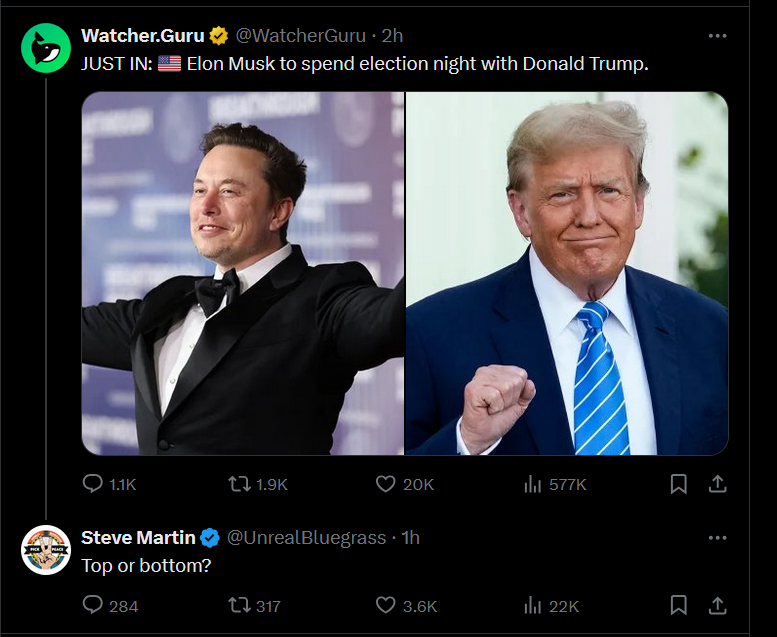Screen dimensions: 777x637
Task: Open the @UnrealBluegrass handle link
Action: click(x=306, y=538)
